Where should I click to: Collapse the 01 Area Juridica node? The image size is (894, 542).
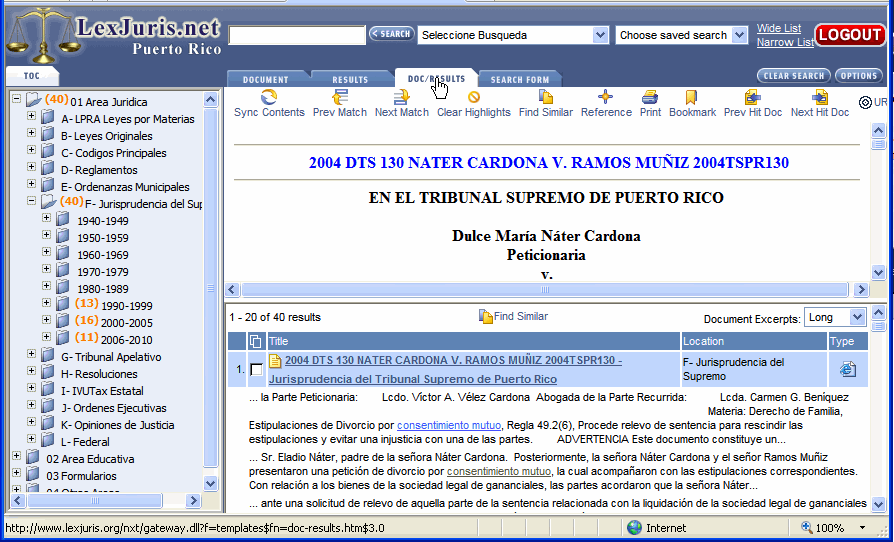point(17,99)
